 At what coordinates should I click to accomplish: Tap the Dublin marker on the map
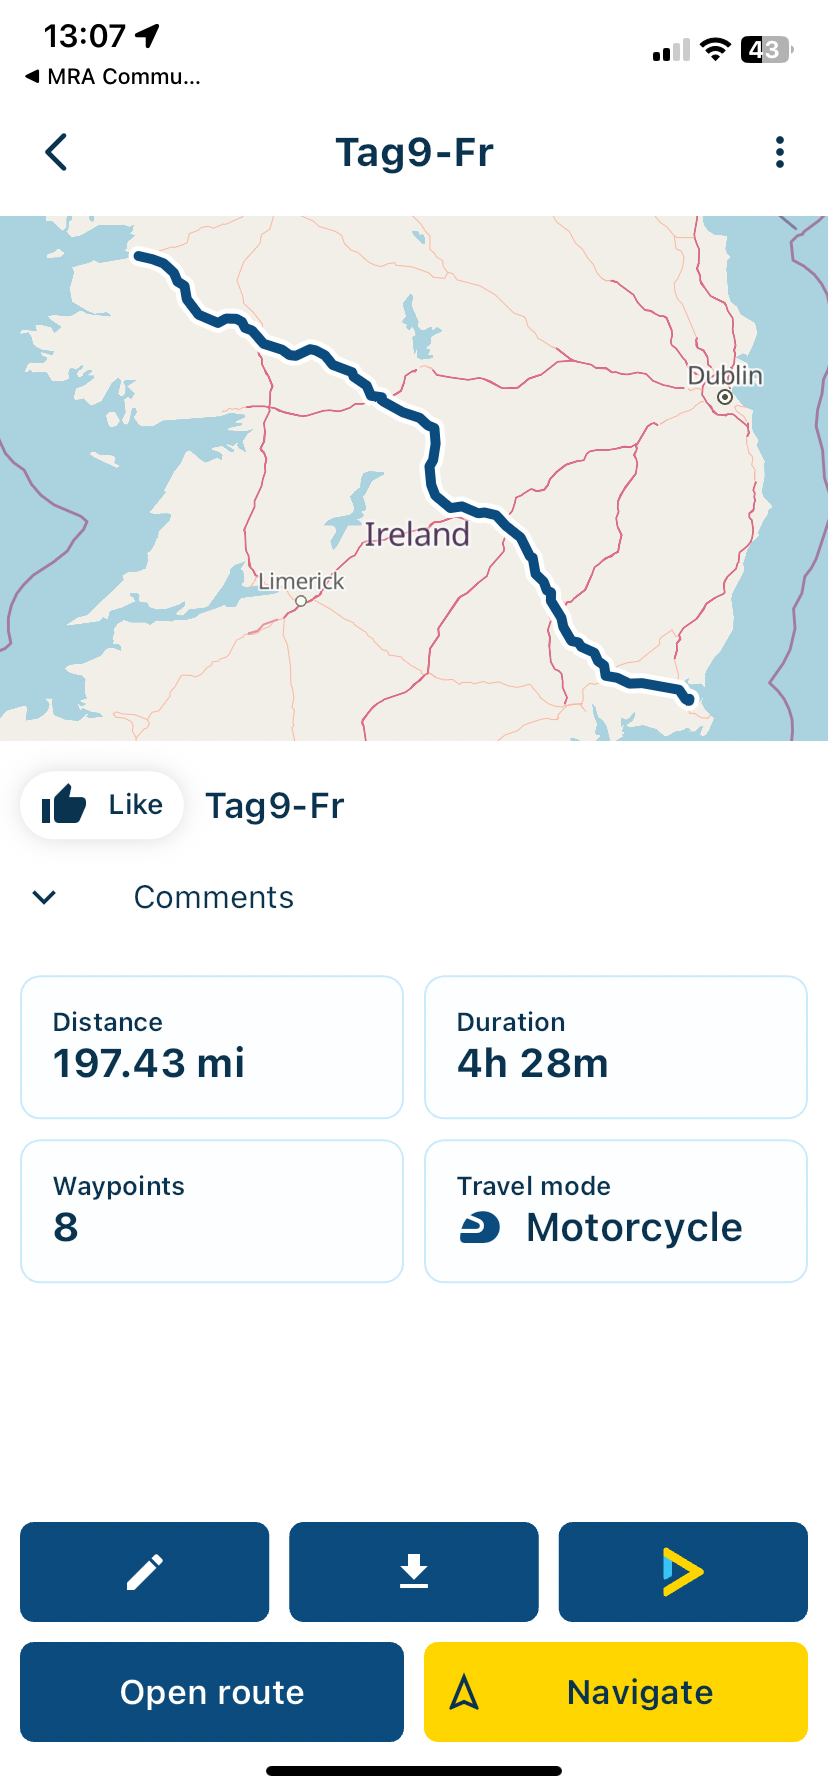725,397
